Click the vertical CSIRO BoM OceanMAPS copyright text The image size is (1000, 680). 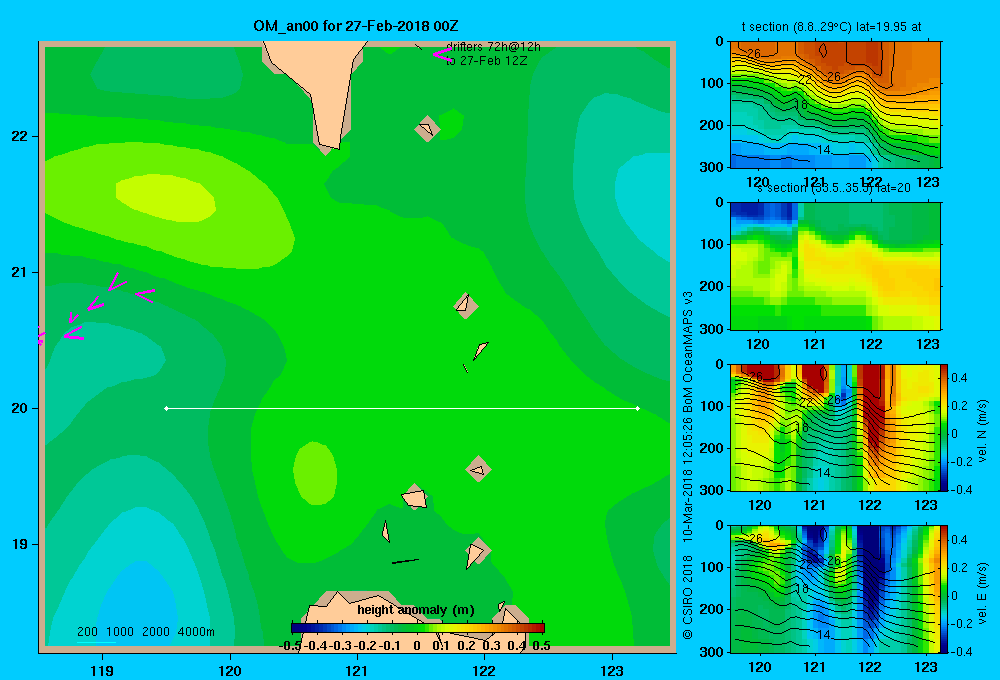(688, 466)
